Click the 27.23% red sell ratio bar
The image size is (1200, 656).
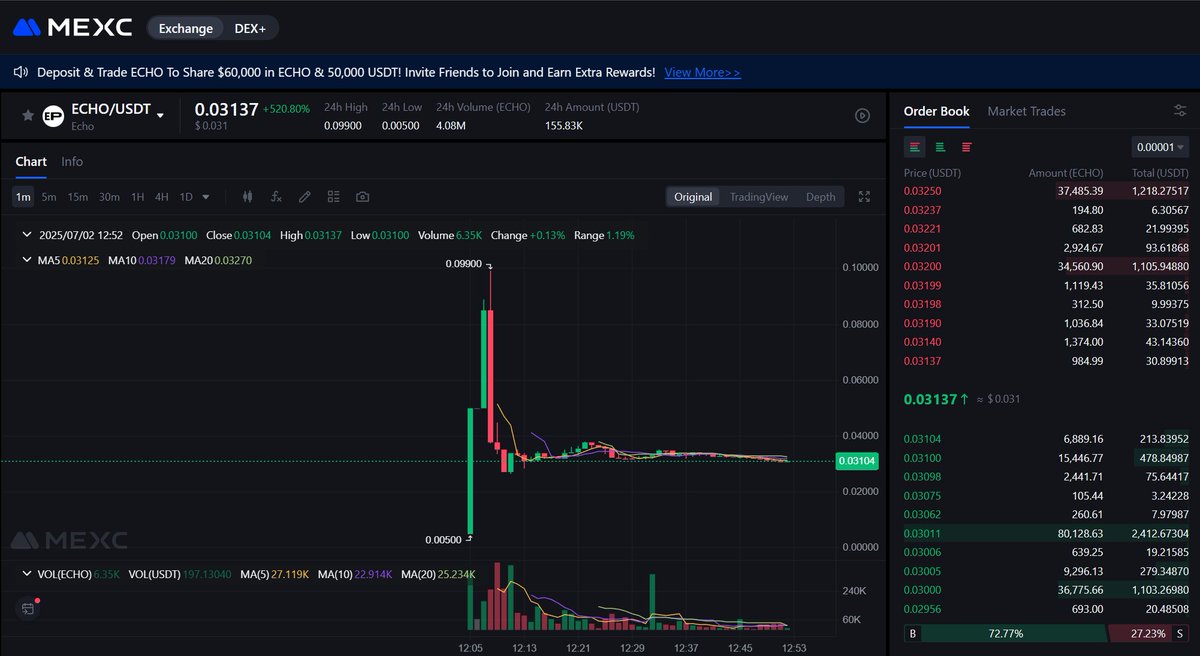(1140, 633)
